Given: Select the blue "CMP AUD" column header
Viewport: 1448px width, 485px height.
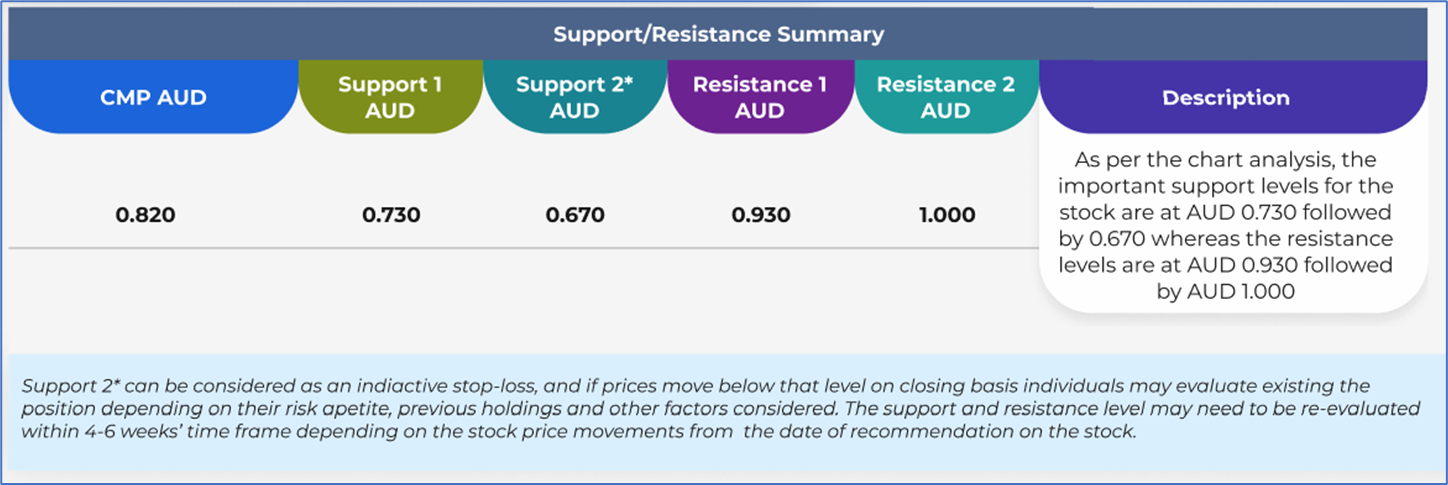Looking at the screenshot, I should 153,98.
